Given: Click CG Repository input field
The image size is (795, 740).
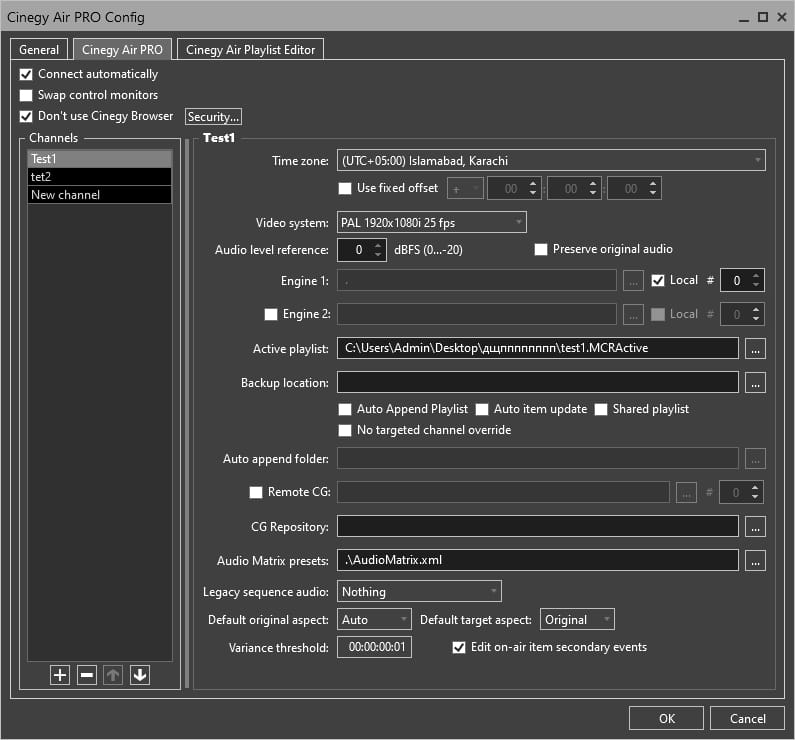Looking at the screenshot, I should pyautogui.click(x=538, y=526).
